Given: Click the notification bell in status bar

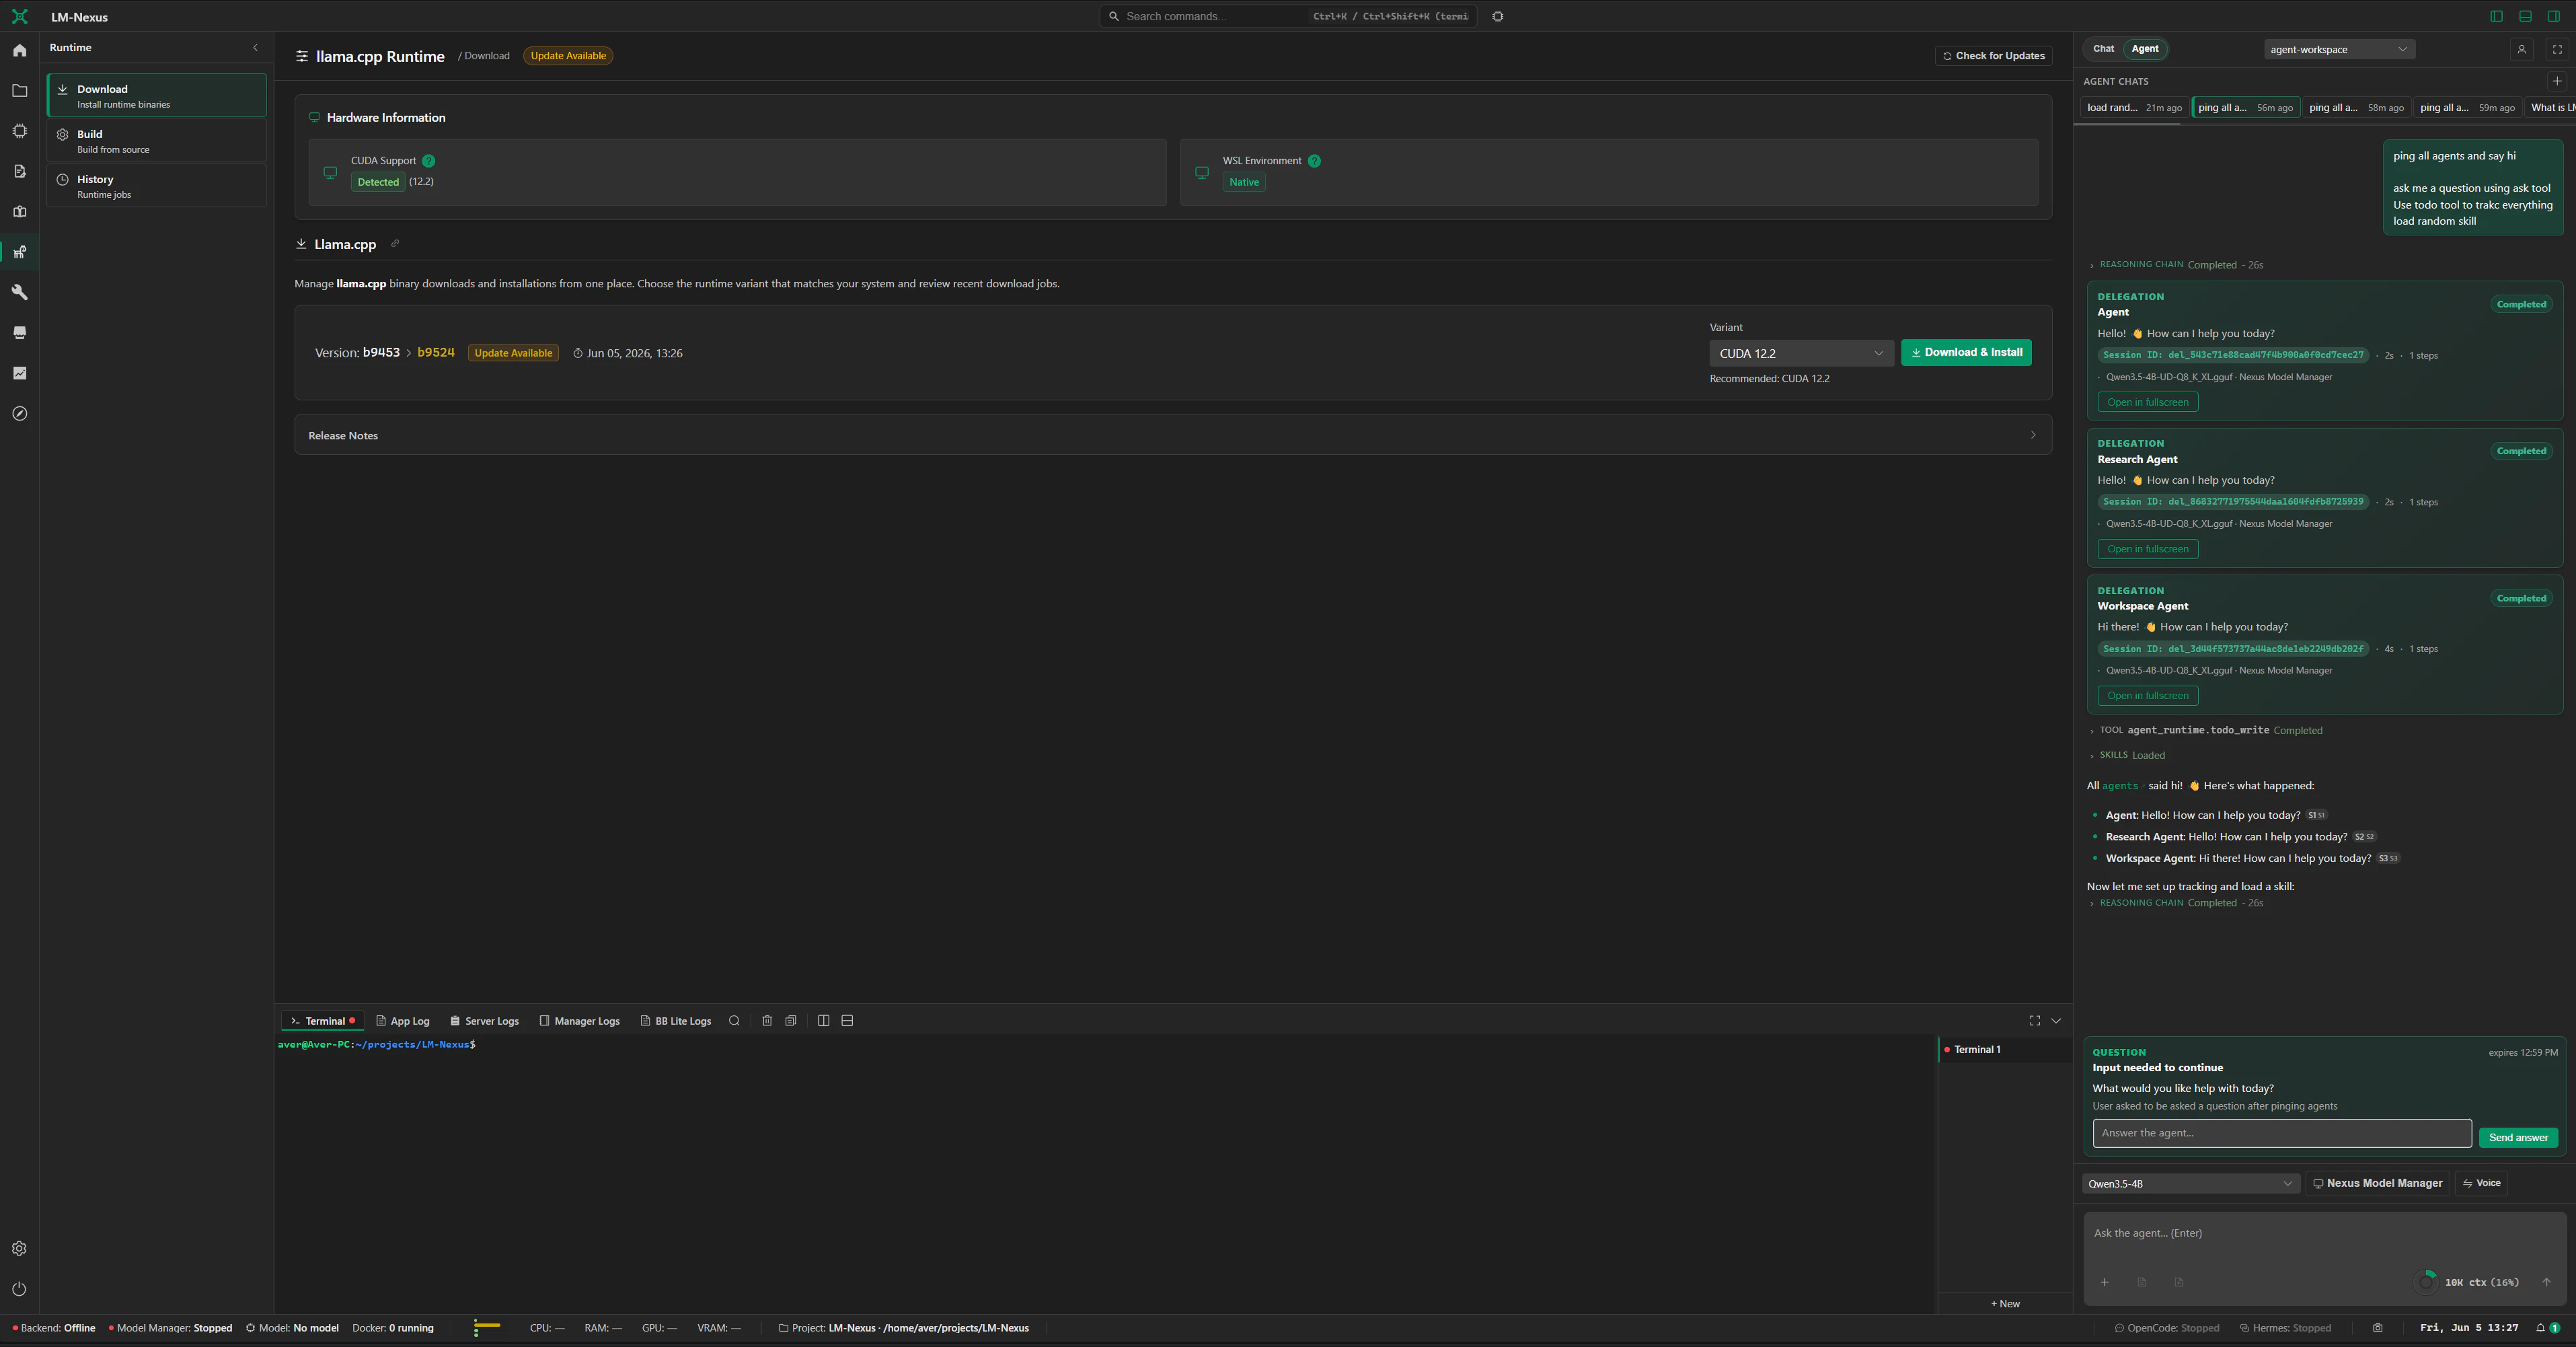Looking at the screenshot, I should pos(2541,1328).
